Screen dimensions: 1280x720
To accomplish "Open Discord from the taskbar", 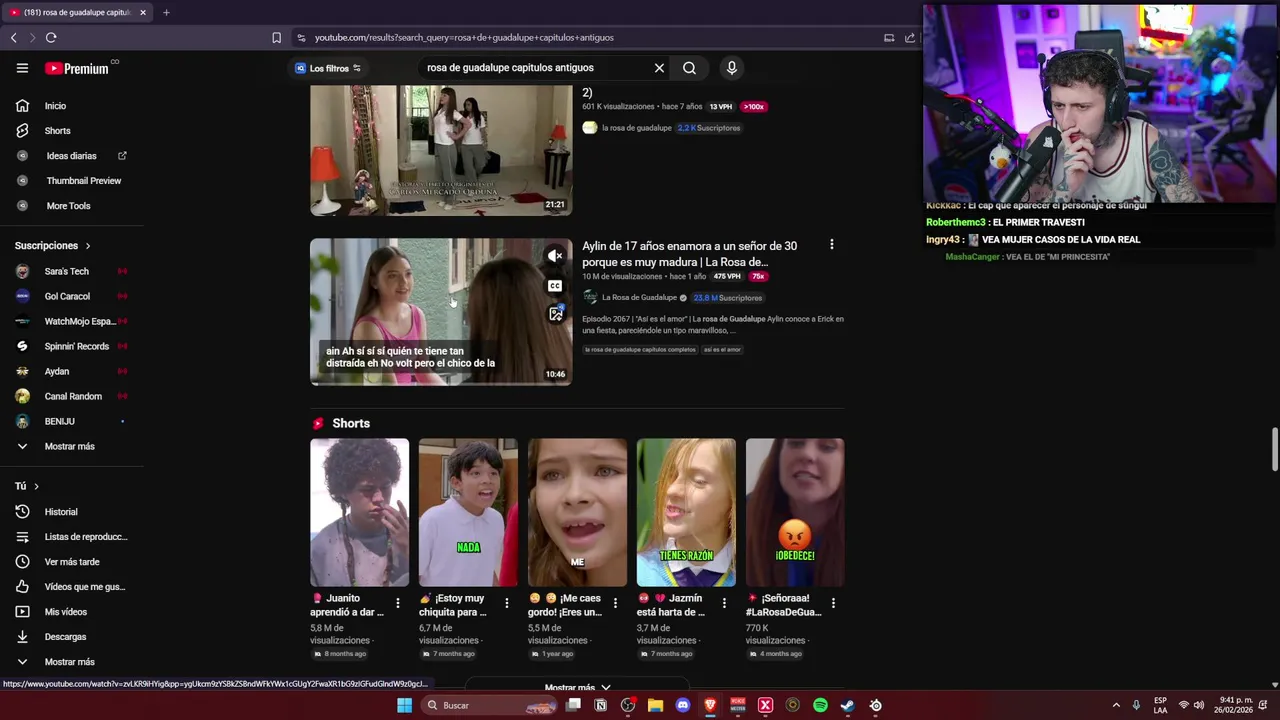I will tap(683, 705).
